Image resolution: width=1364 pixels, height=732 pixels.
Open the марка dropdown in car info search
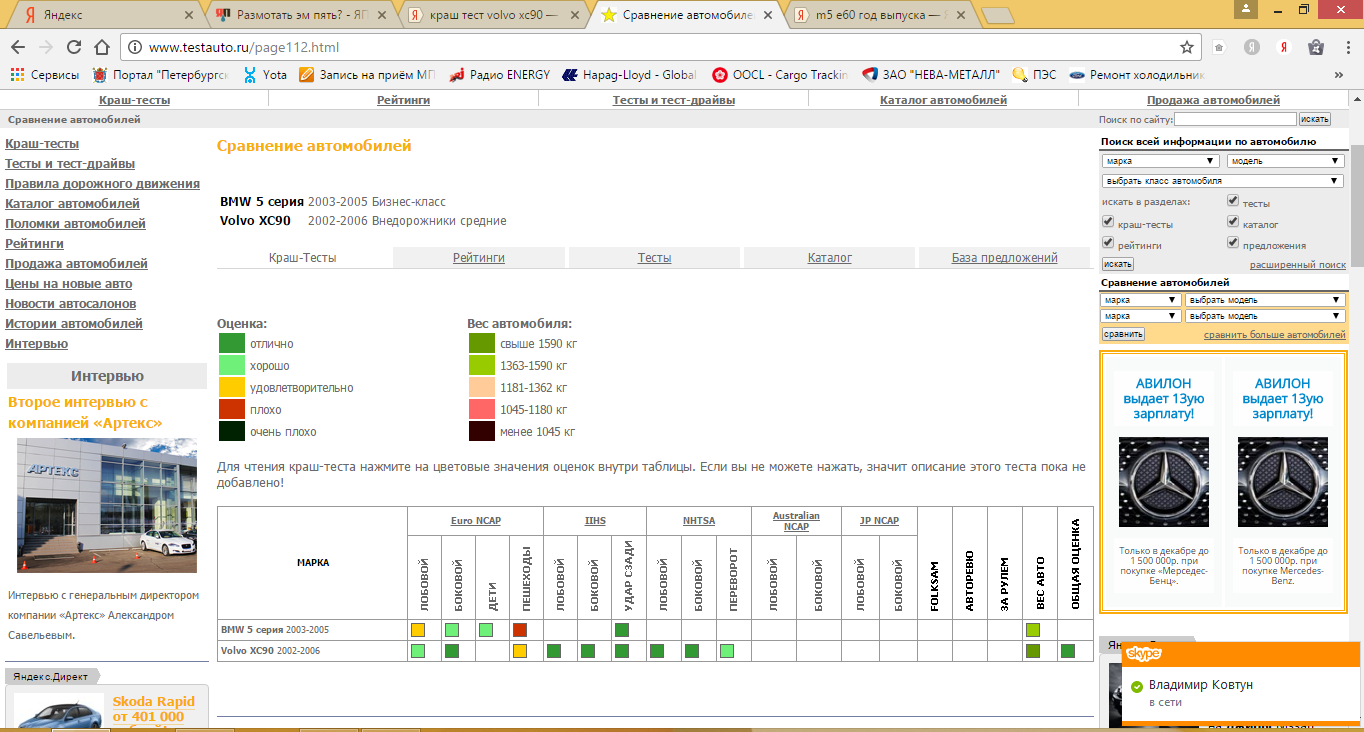tap(1160, 161)
